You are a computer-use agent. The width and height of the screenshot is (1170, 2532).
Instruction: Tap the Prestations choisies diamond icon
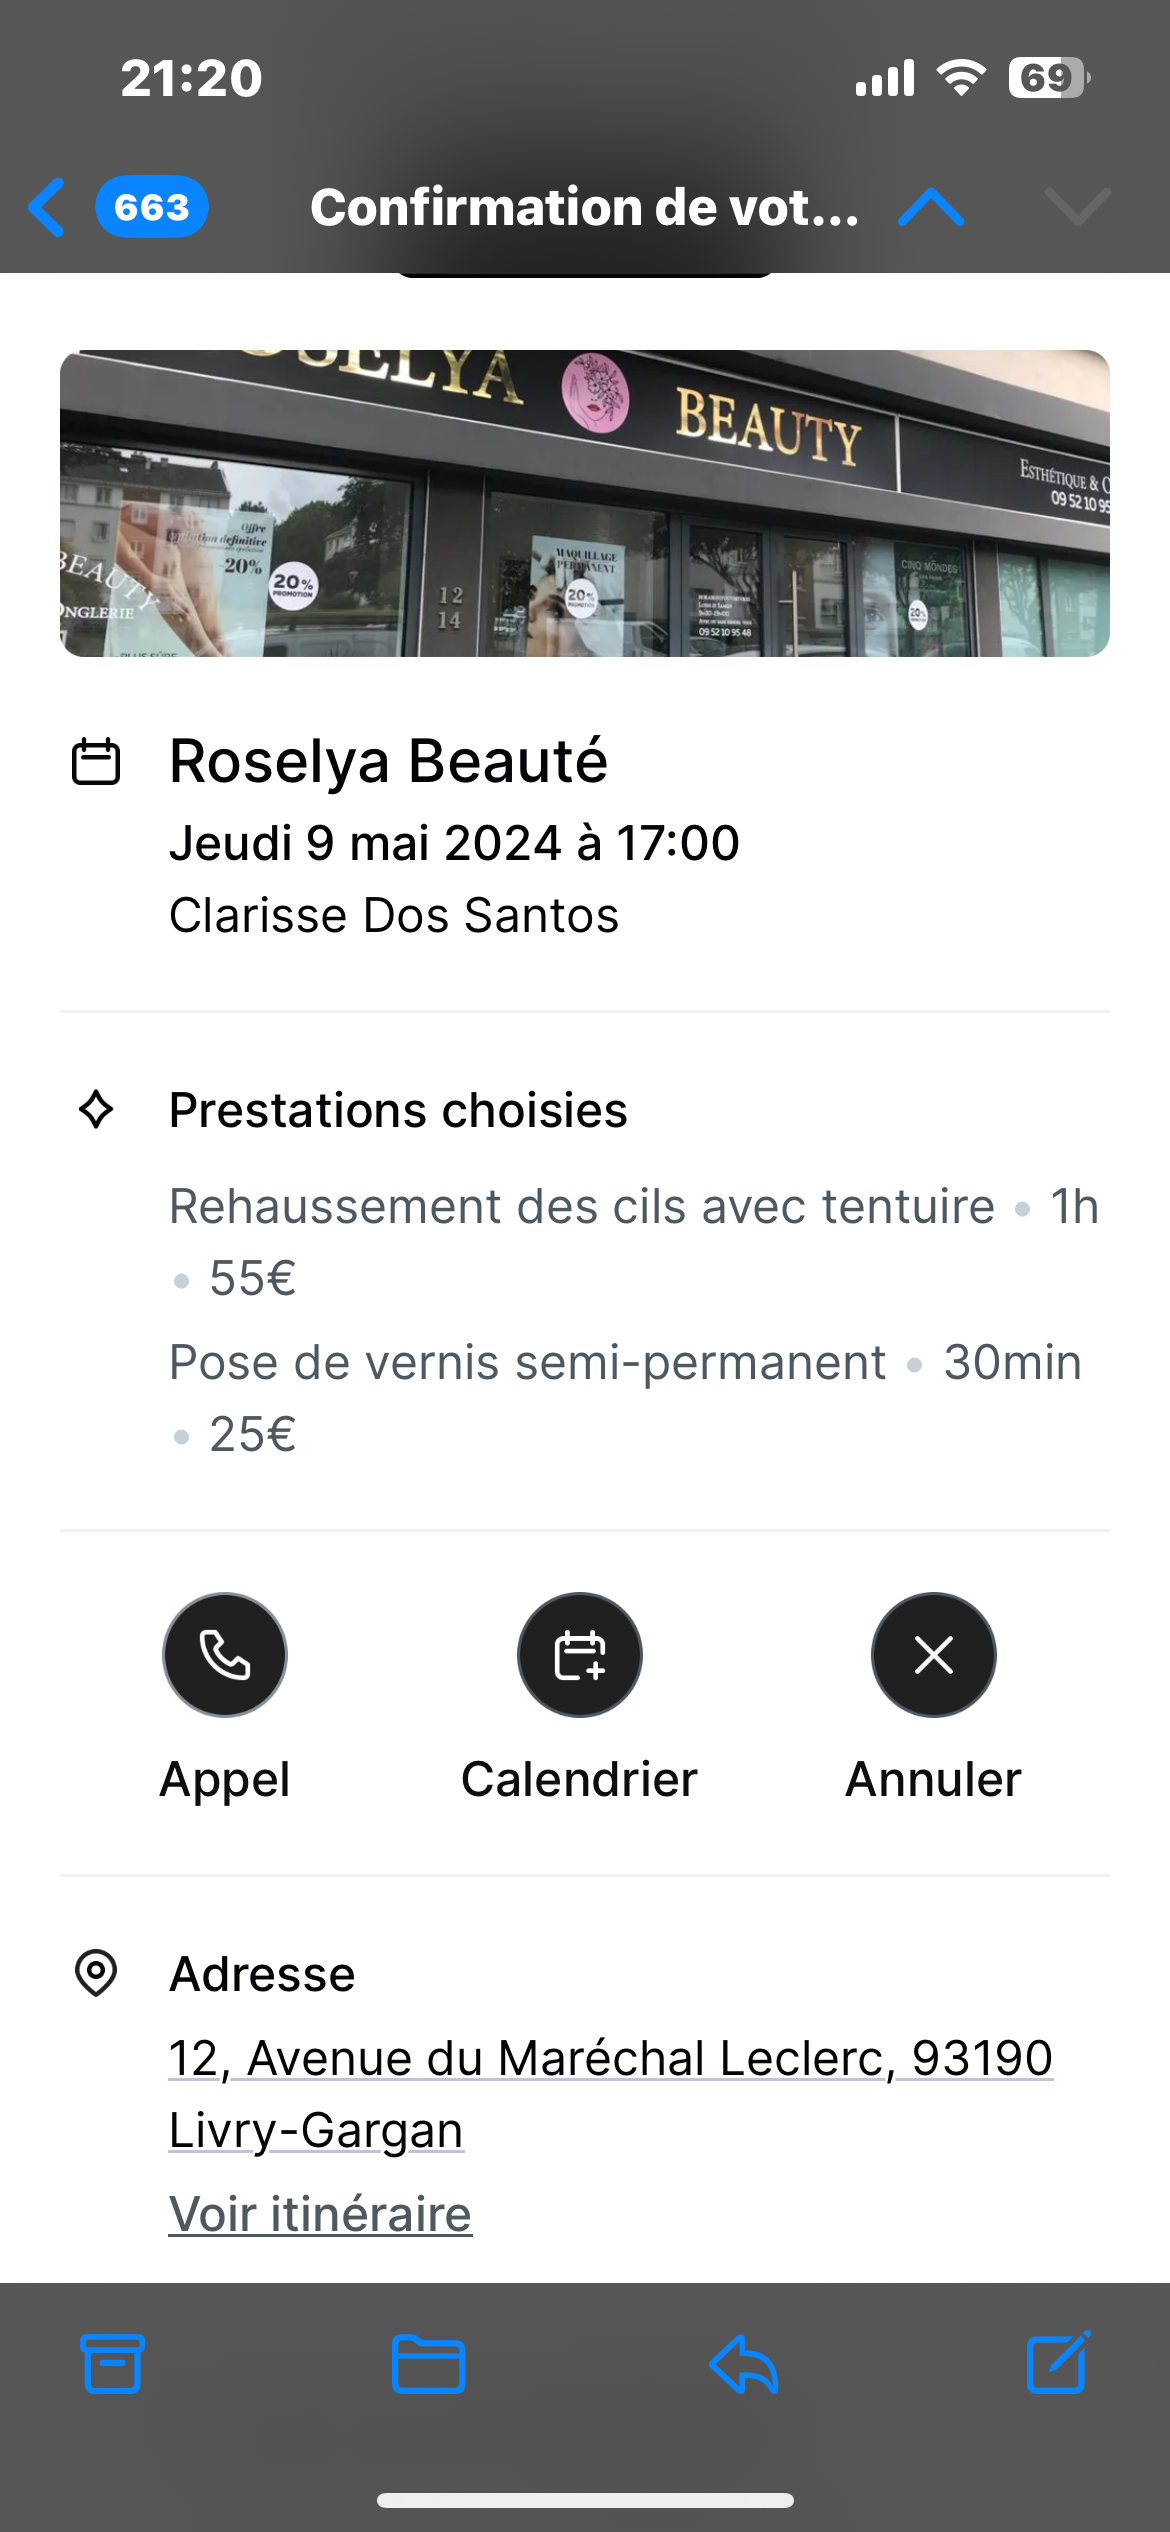tap(96, 1110)
